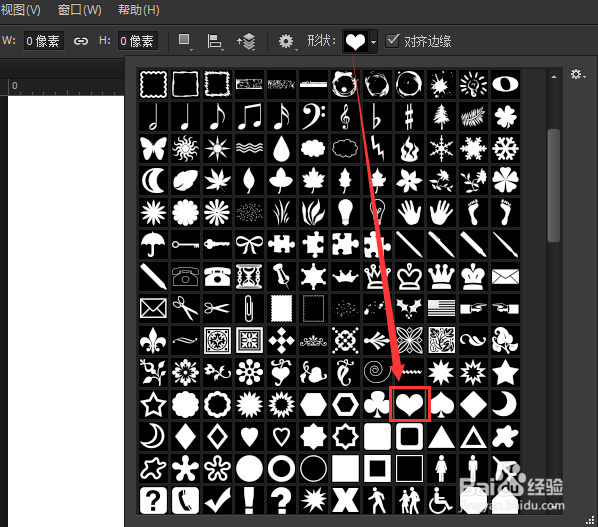Click the scrollbar up arrow in shape panel
The width and height of the screenshot is (598, 527).
[x=554, y=77]
